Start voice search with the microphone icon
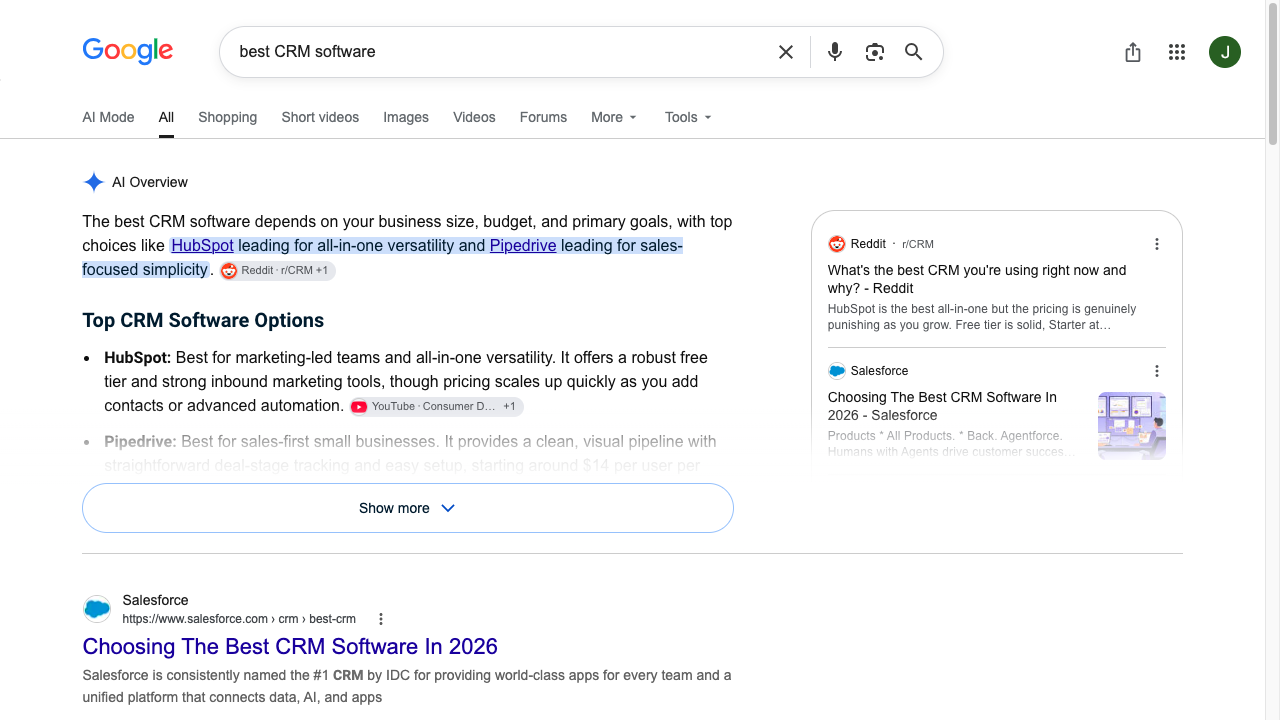 [835, 52]
